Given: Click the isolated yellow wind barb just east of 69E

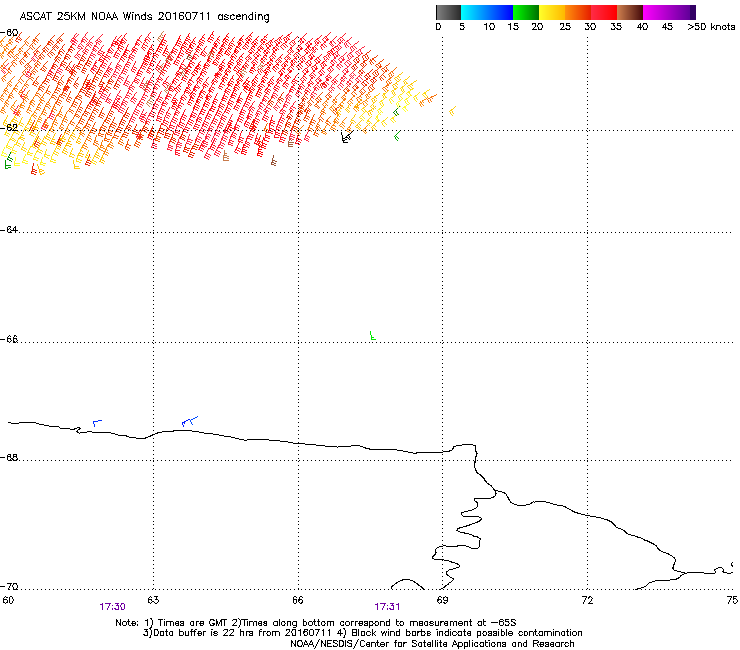Looking at the screenshot, I should (x=453, y=111).
